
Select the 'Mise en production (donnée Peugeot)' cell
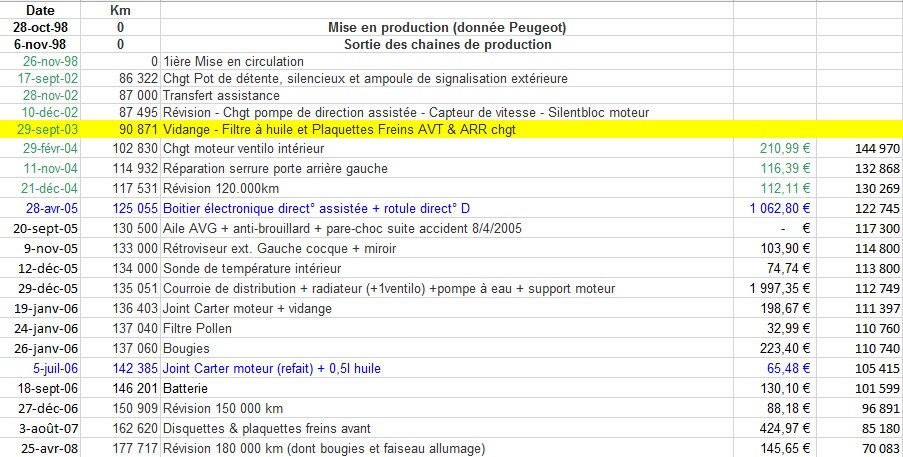coord(446,27)
